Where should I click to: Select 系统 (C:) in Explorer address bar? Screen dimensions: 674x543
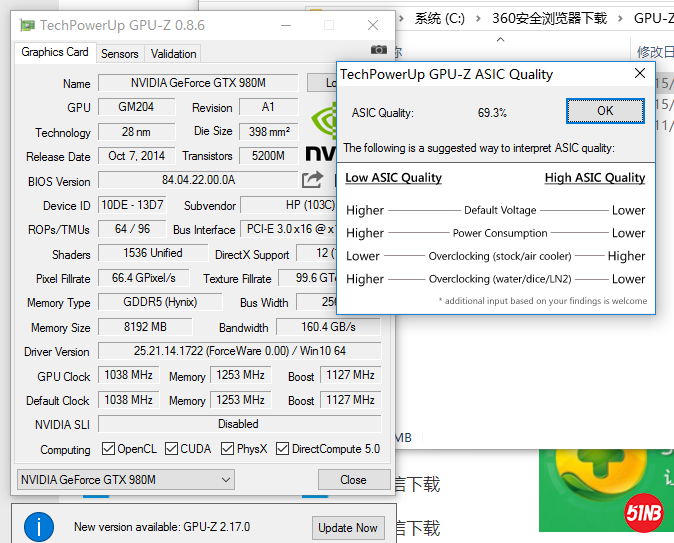[439, 18]
